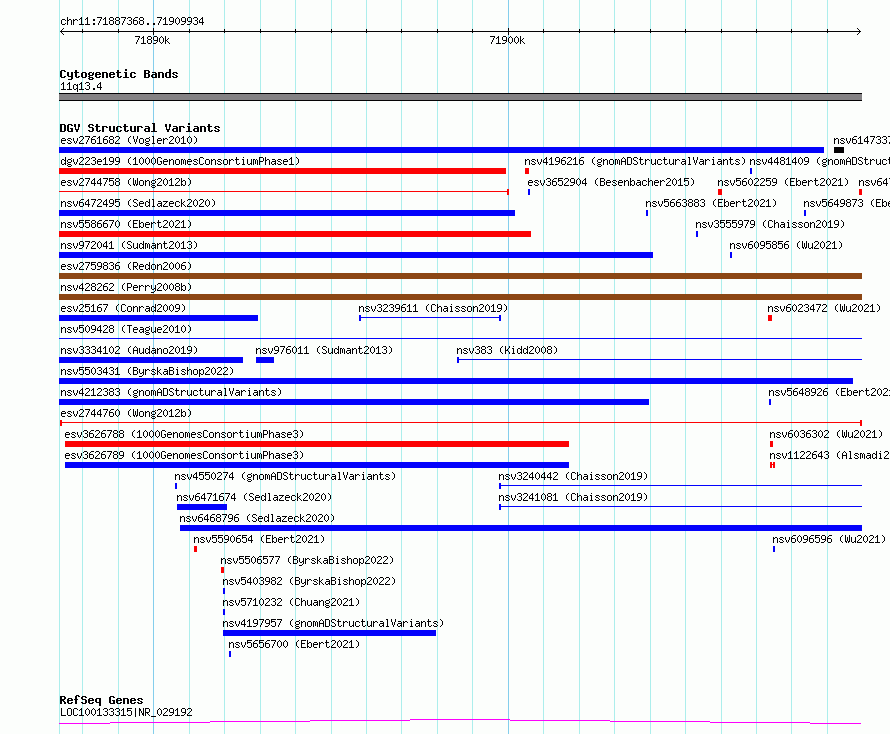Click nsv976011 (Sudmant2013) label
The height and width of the screenshot is (734, 890).
pos(324,350)
